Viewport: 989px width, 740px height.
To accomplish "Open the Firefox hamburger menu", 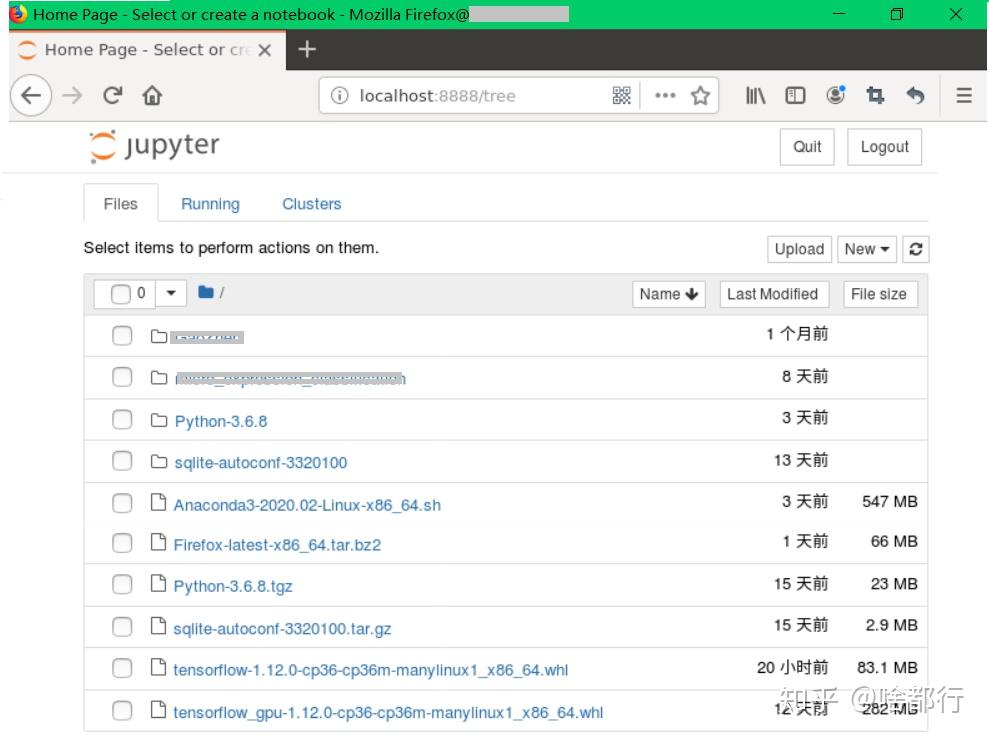I will click(963, 95).
